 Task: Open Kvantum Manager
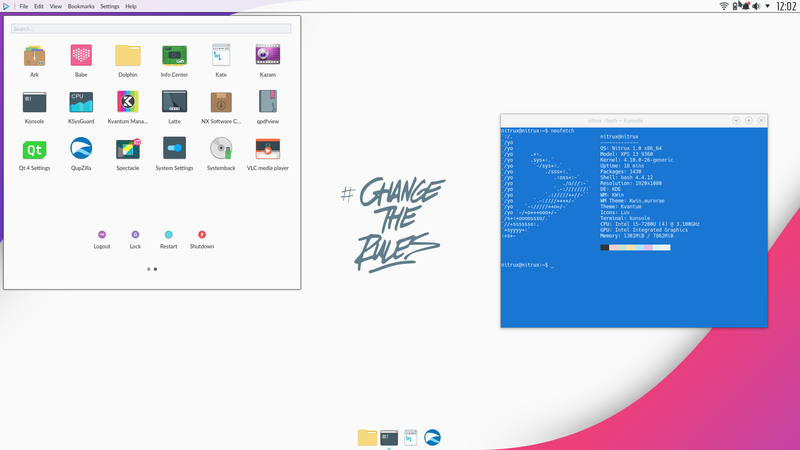128,102
